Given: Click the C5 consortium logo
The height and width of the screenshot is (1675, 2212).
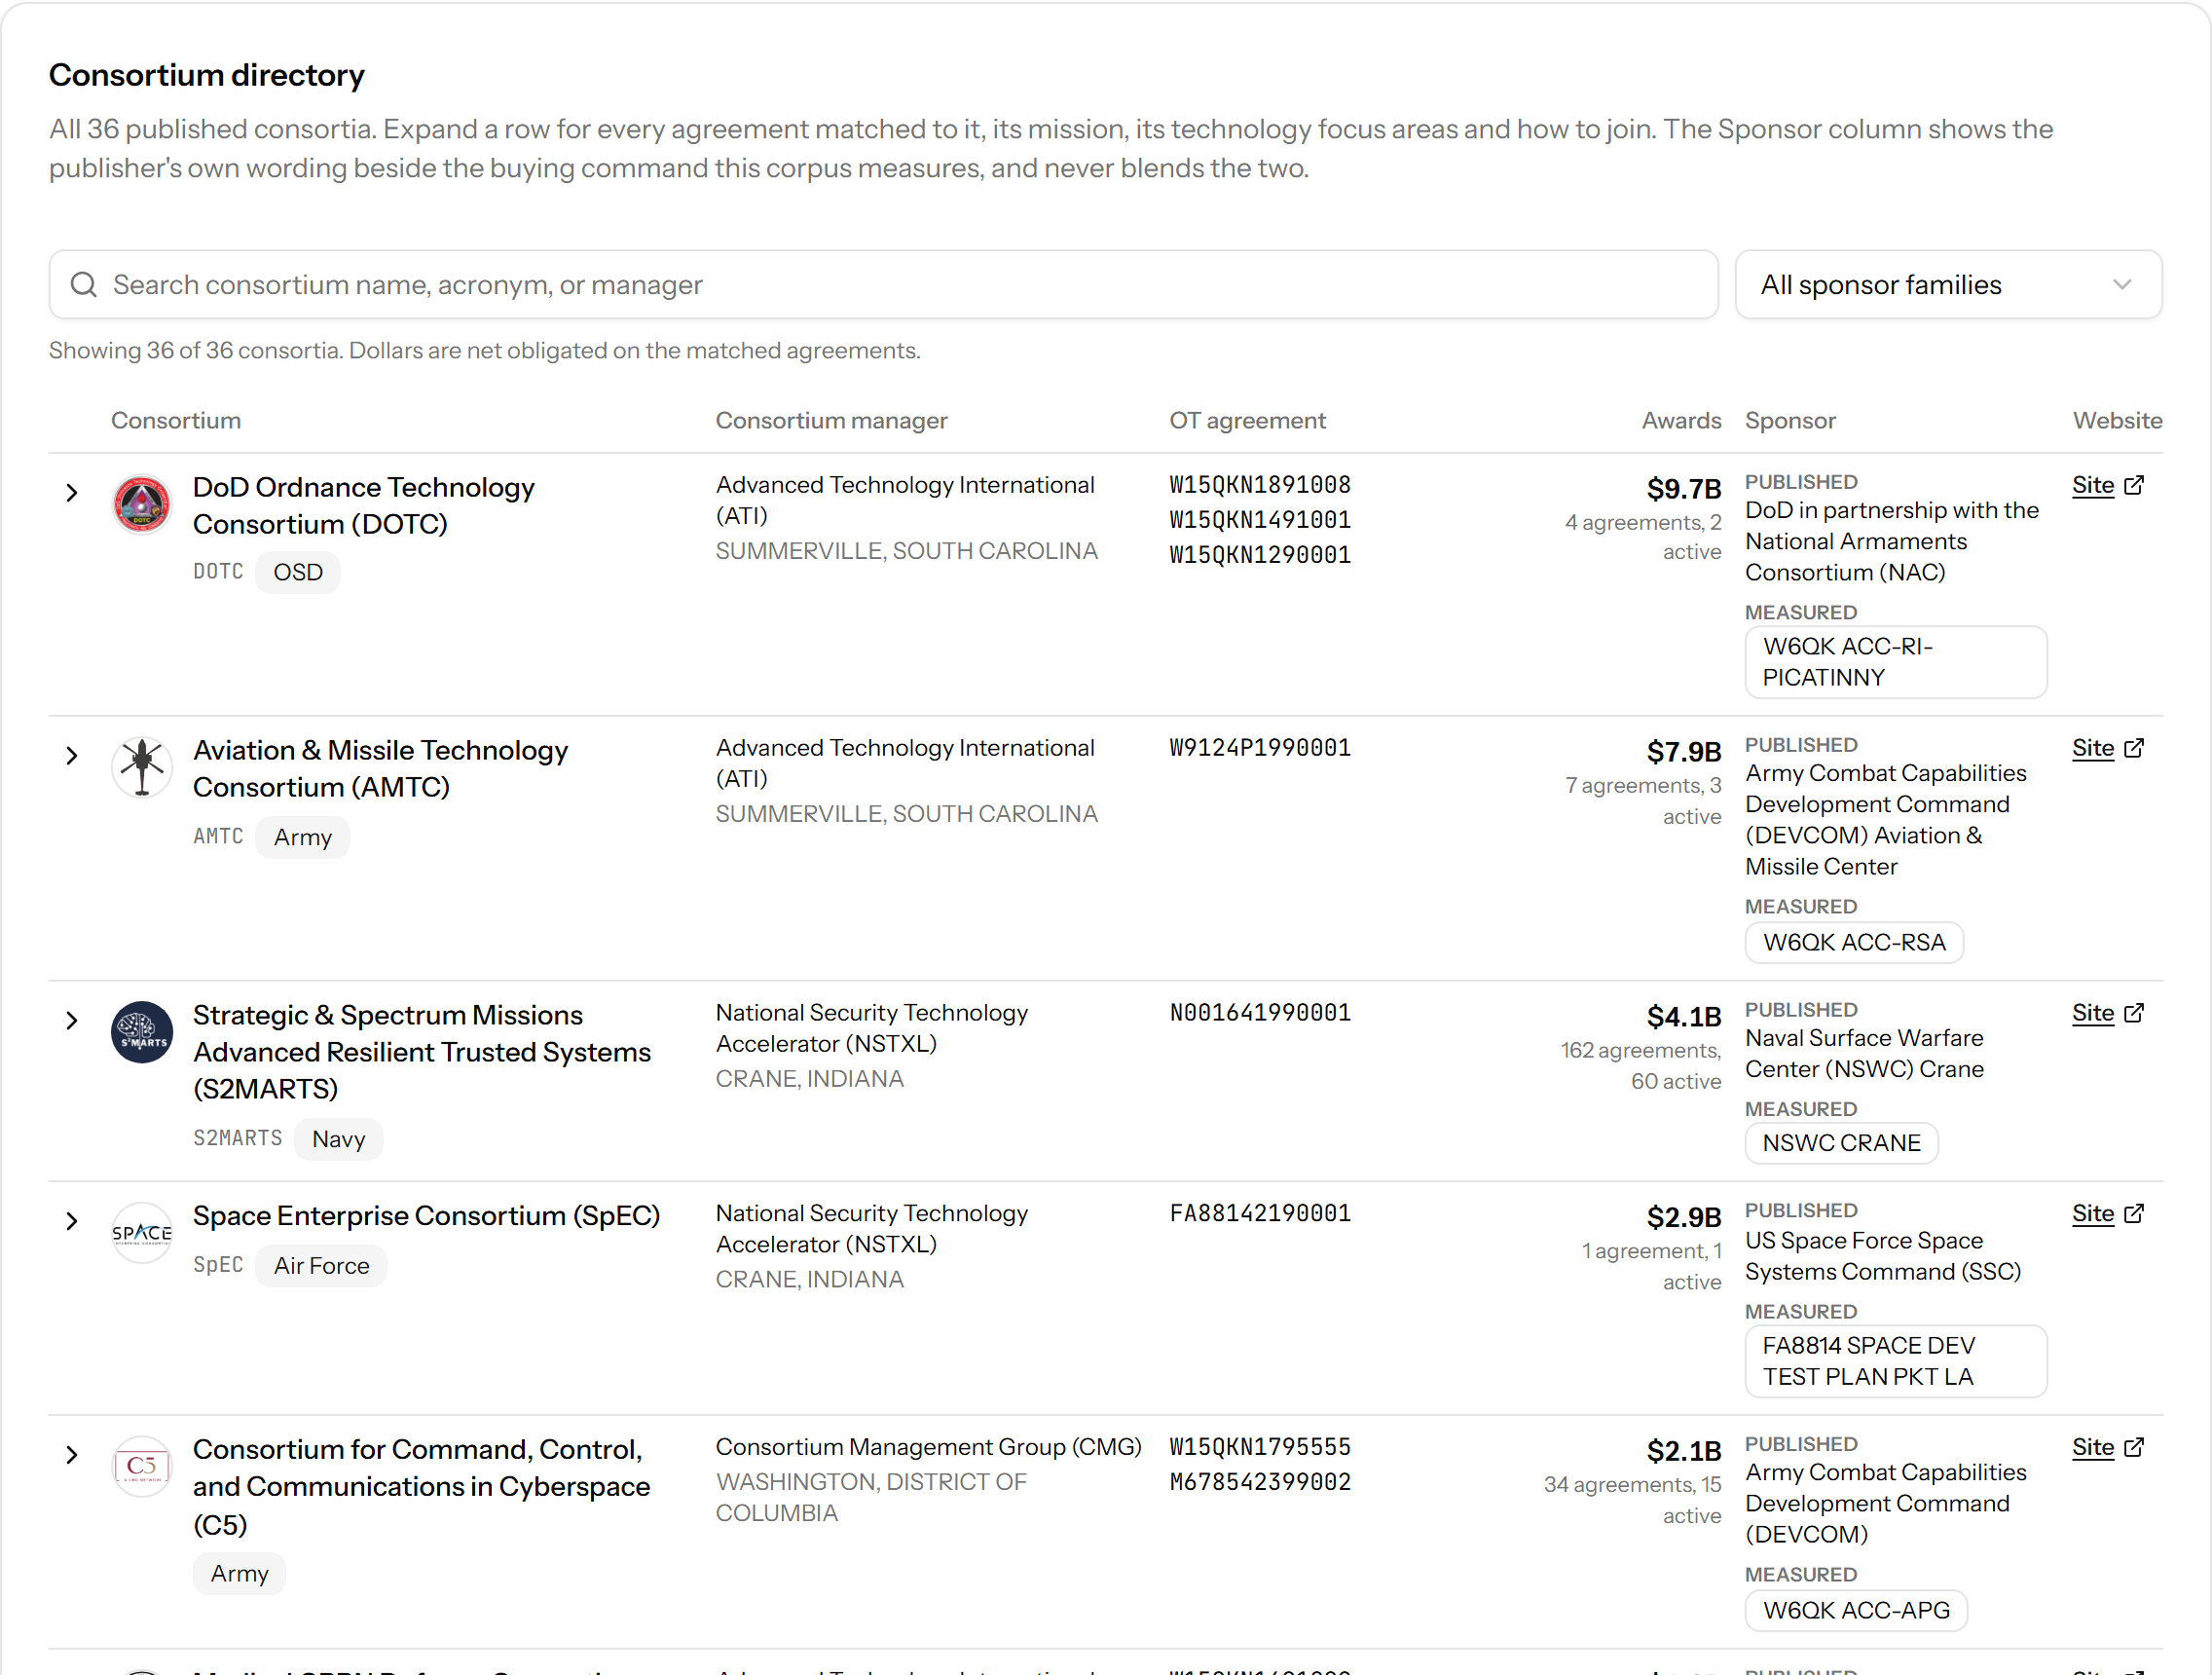Looking at the screenshot, I should (142, 1466).
